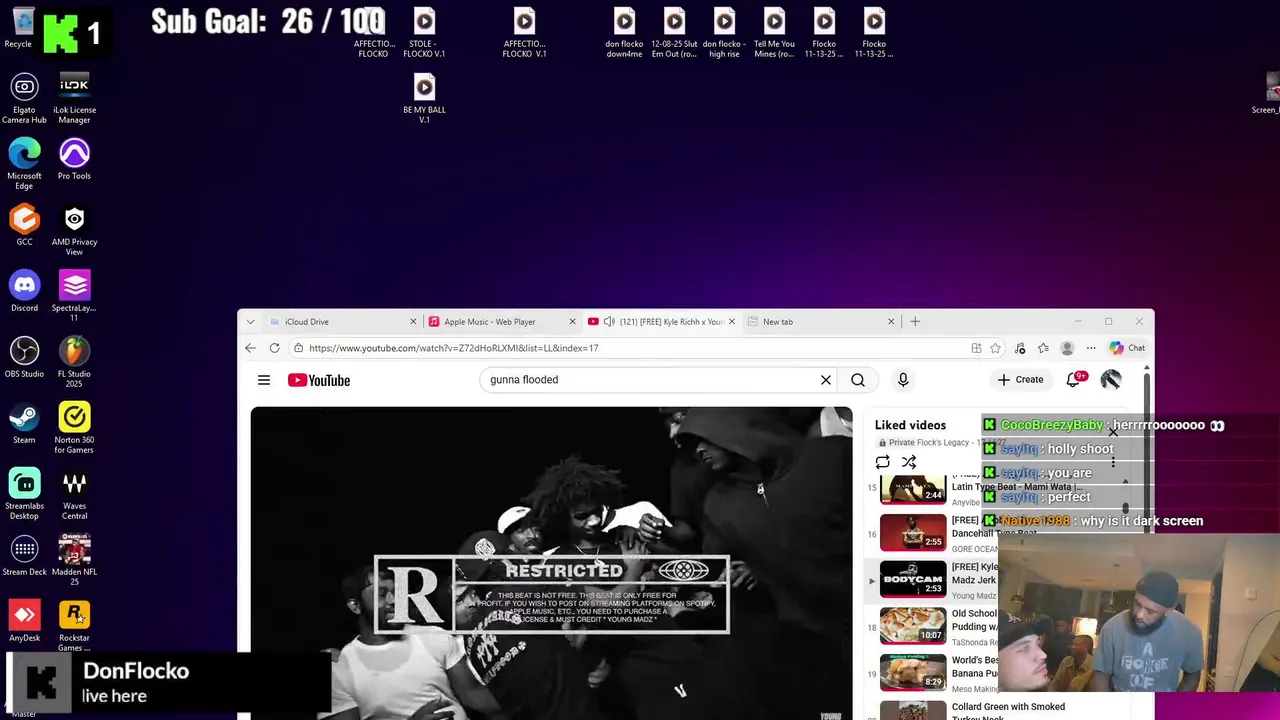Mute the YouTube tab speaker icon
Image resolution: width=1280 pixels, height=720 pixels.
609,322
